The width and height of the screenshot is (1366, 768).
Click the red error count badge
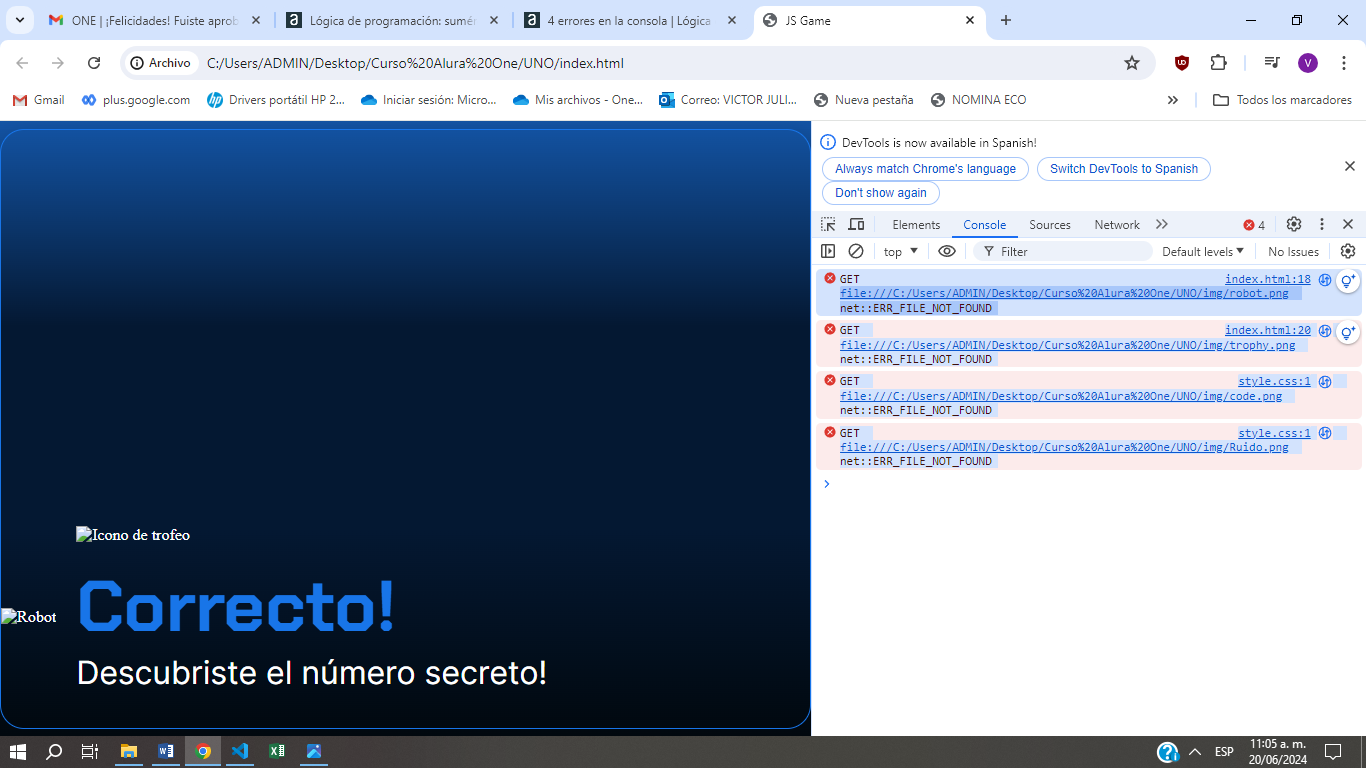point(1254,225)
